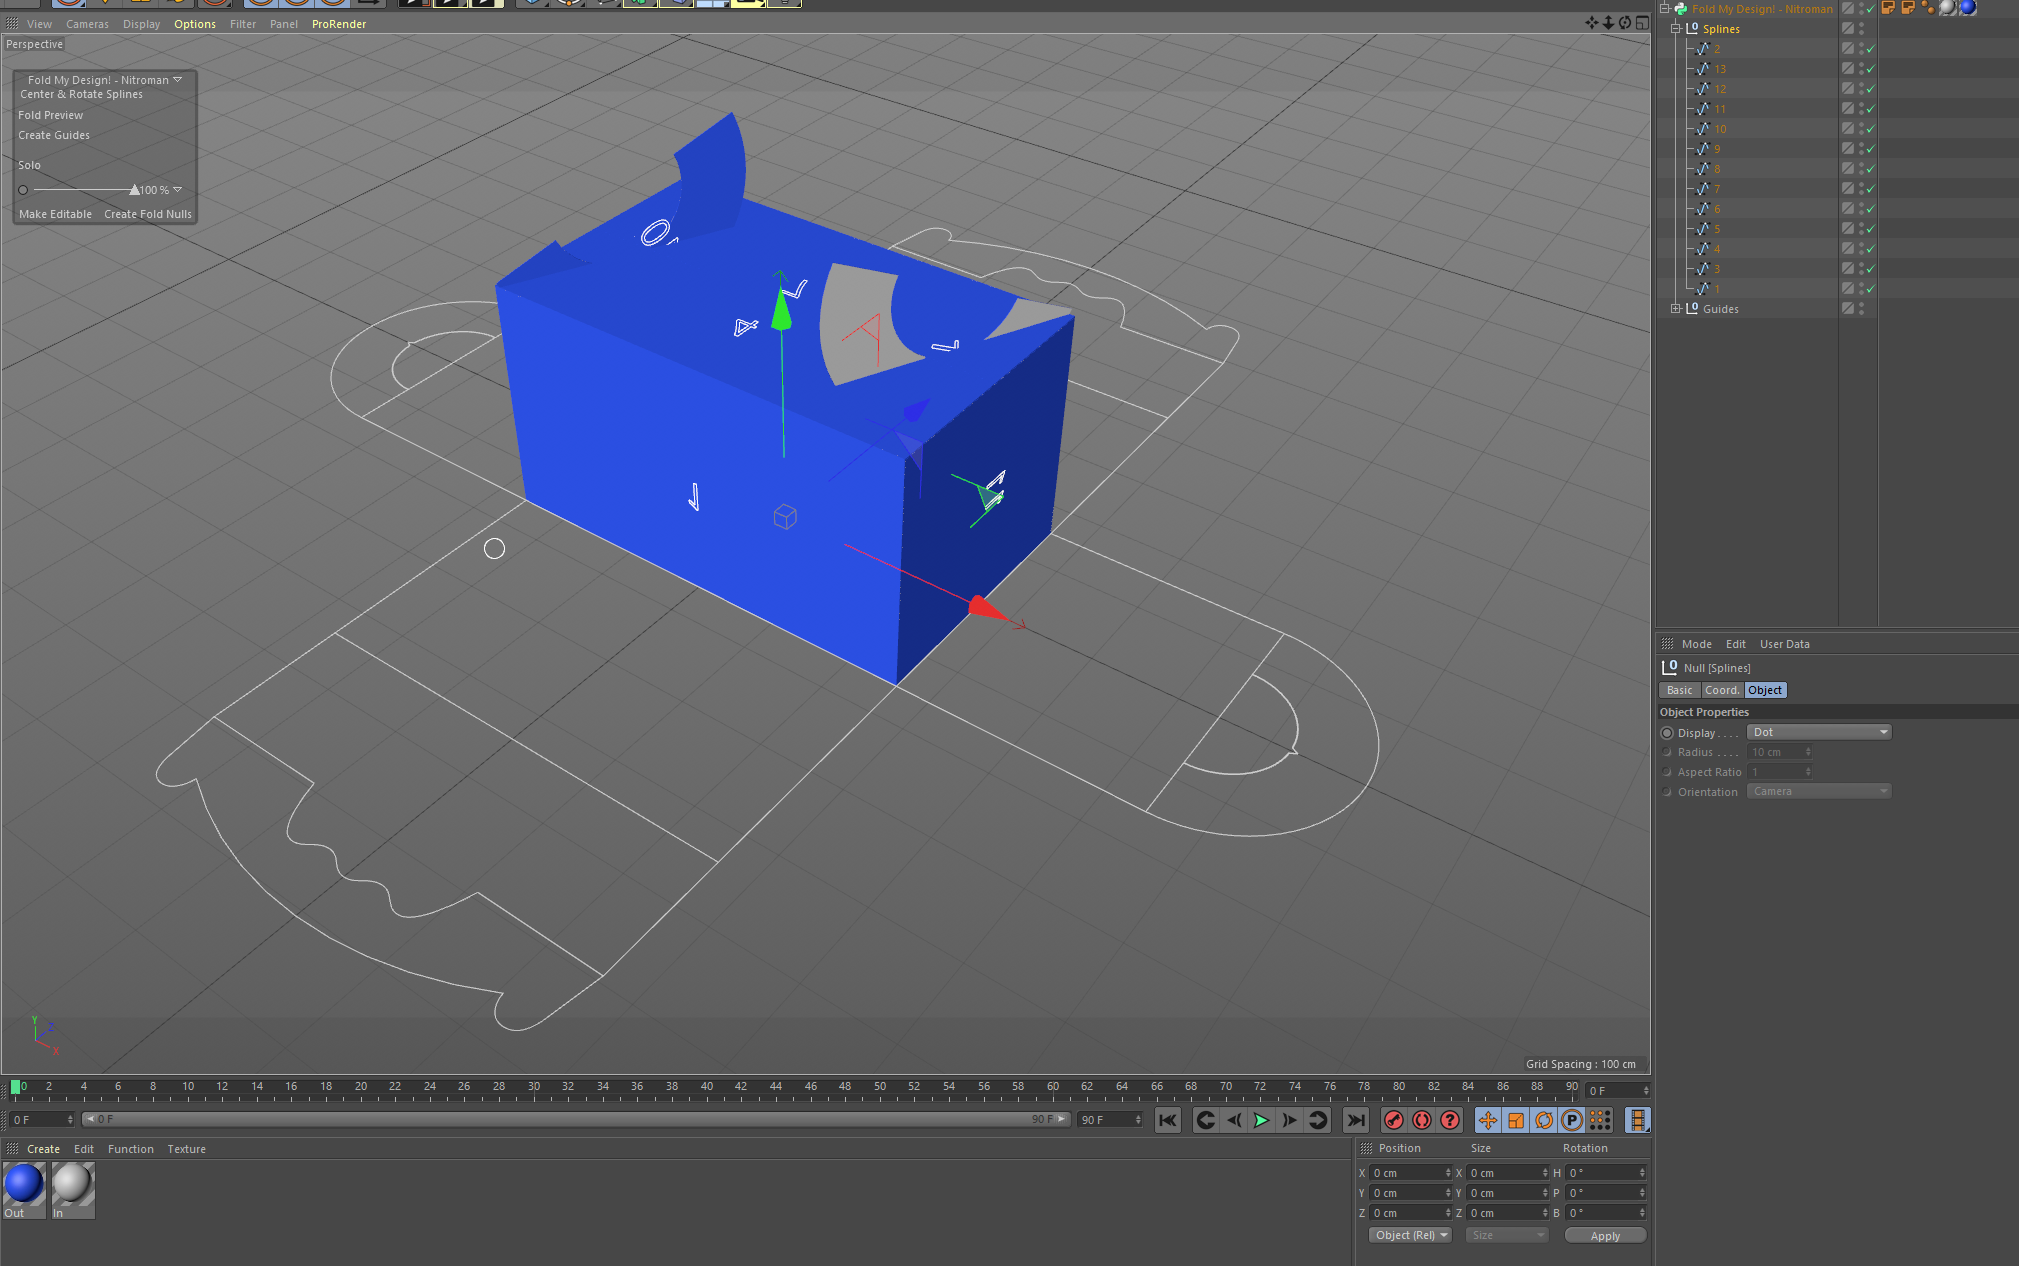Toggle the active viewport maximize icon

[x=1642, y=23]
